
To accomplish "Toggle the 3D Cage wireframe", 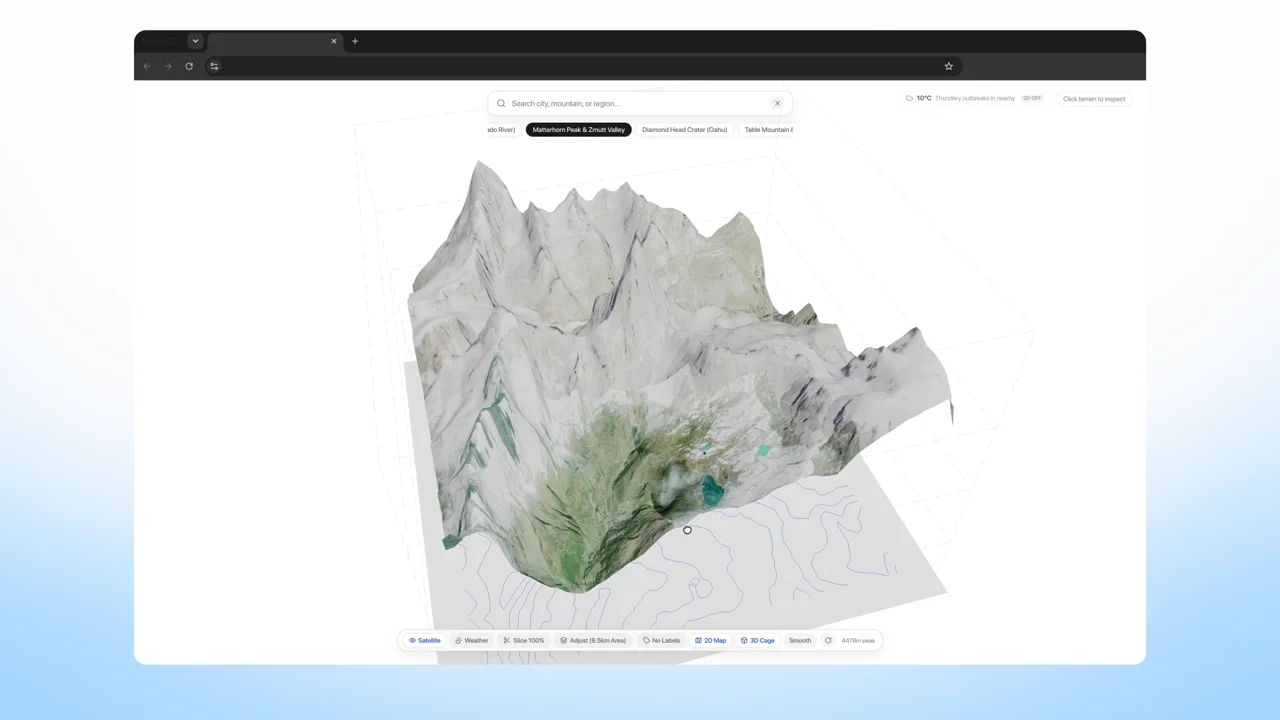I will click(x=758, y=641).
